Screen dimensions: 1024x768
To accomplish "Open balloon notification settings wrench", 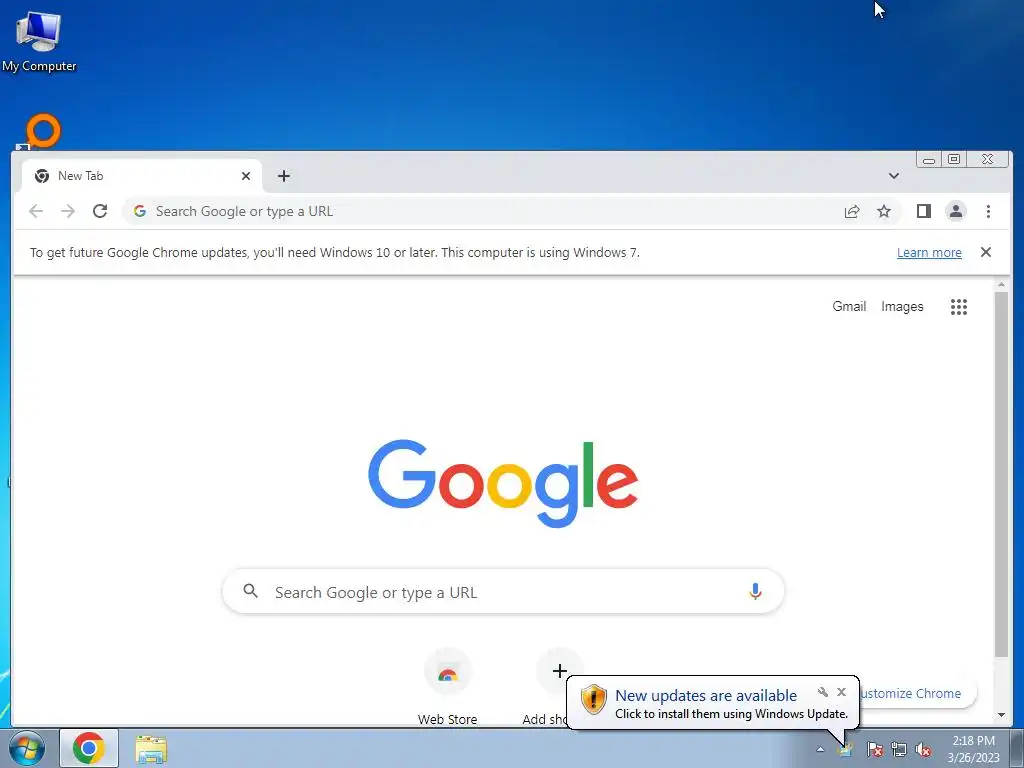I will (823, 692).
